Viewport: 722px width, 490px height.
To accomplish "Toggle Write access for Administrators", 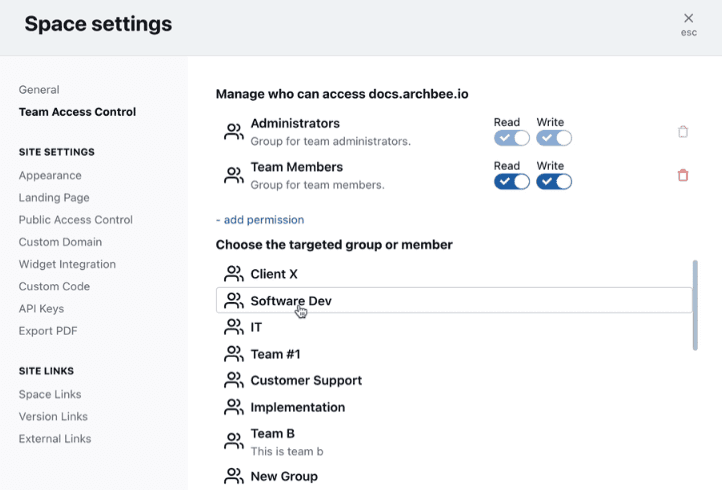I will pyautogui.click(x=554, y=138).
